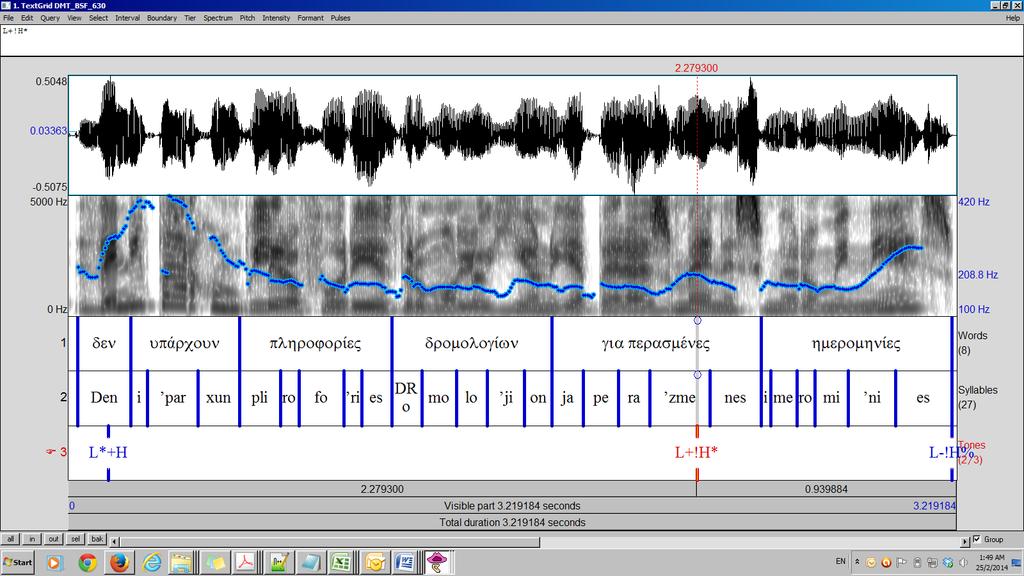Screen dimensions: 1024x576
Task: Select the word interval 'δεν'
Action: (x=104, y=344)
